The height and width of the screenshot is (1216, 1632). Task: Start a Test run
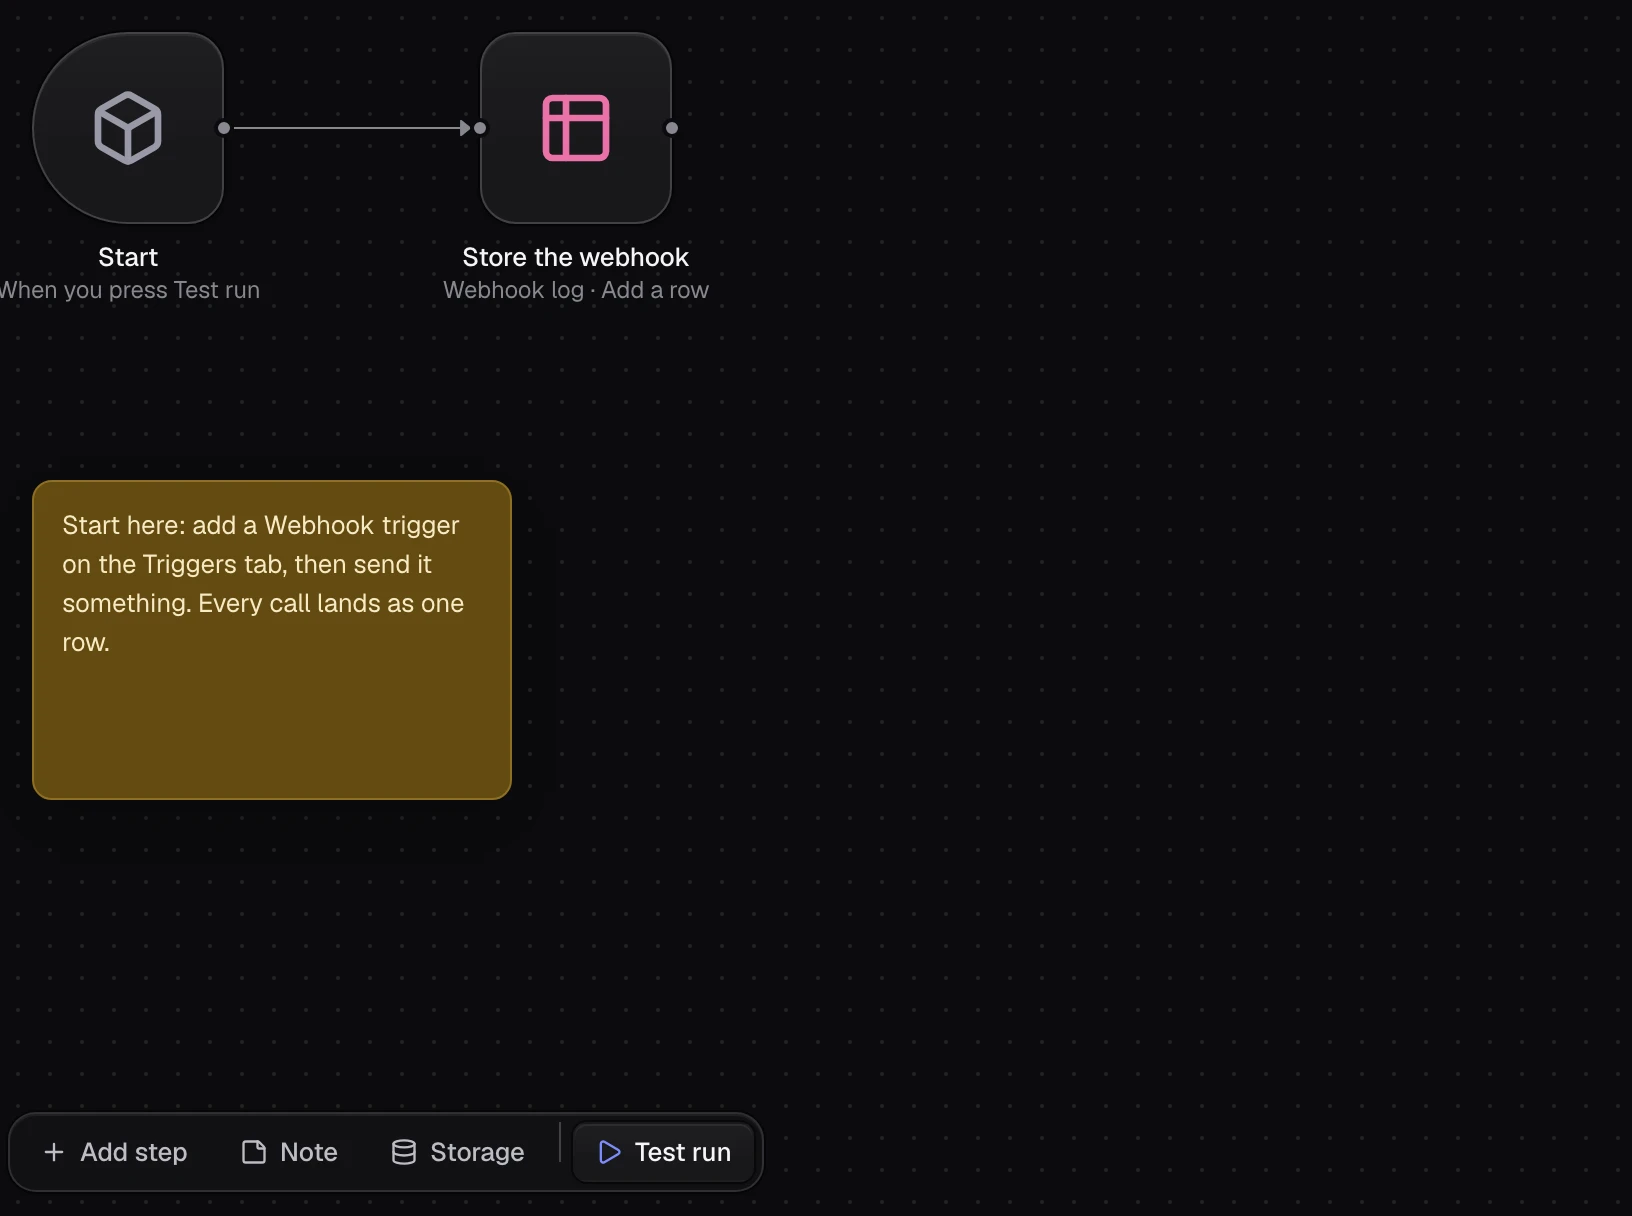tap(664, 1152)
